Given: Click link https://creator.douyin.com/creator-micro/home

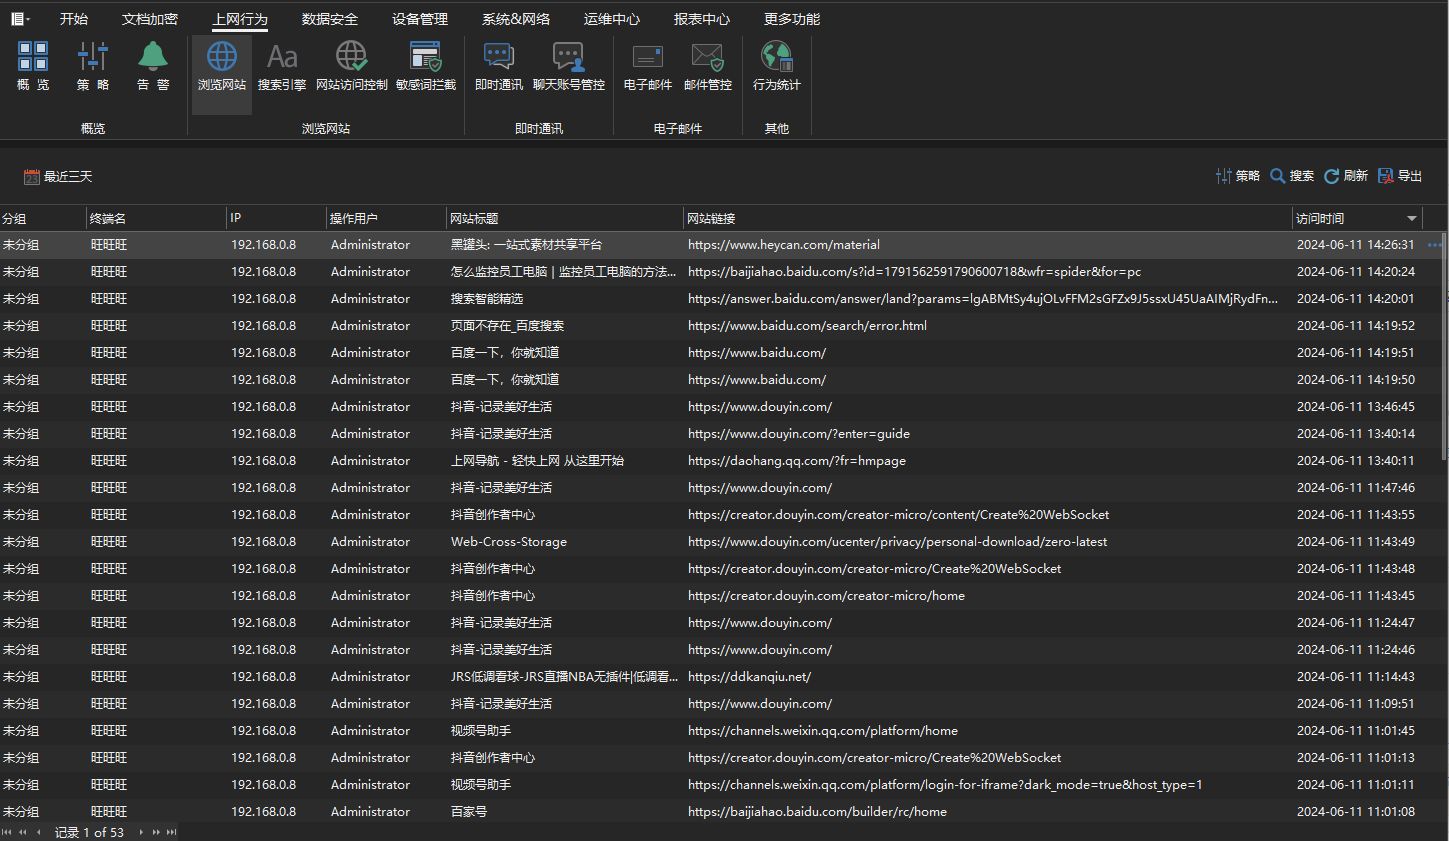Looking at the screenshot, I should pos(826,596).
